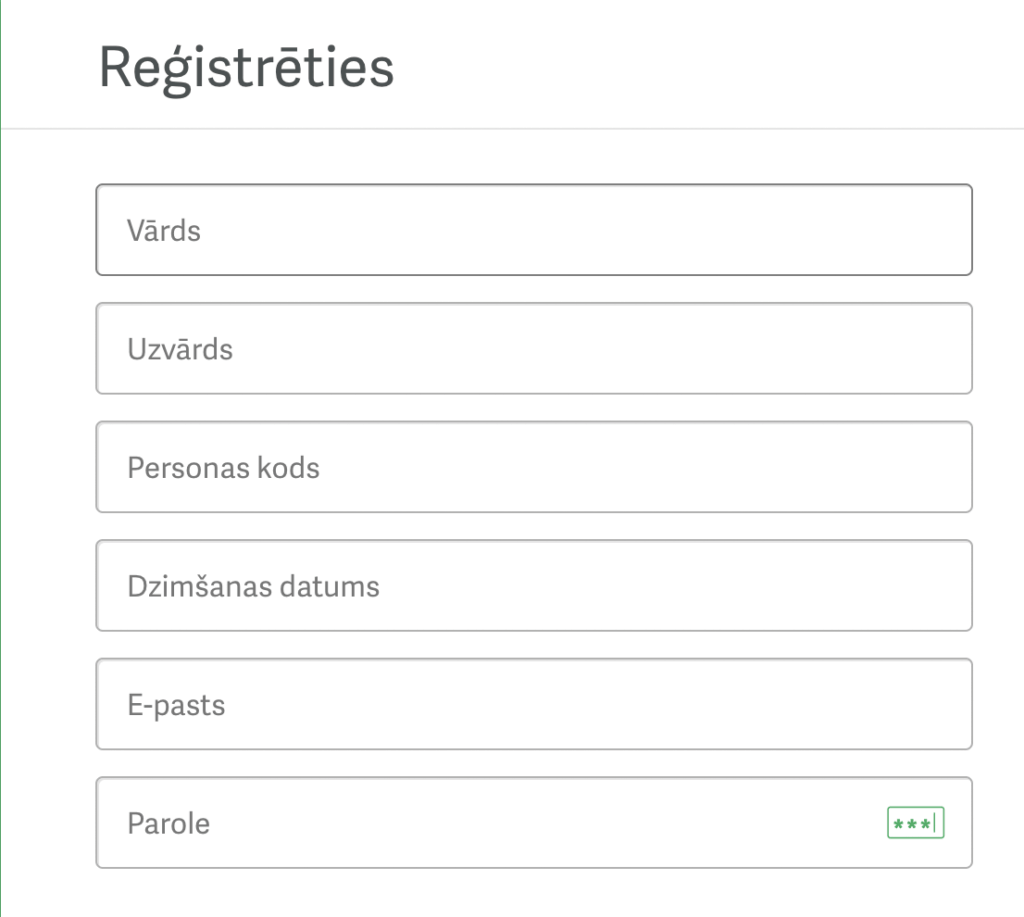
Task: Focus the Uzvārds text field
Action: 533,348
